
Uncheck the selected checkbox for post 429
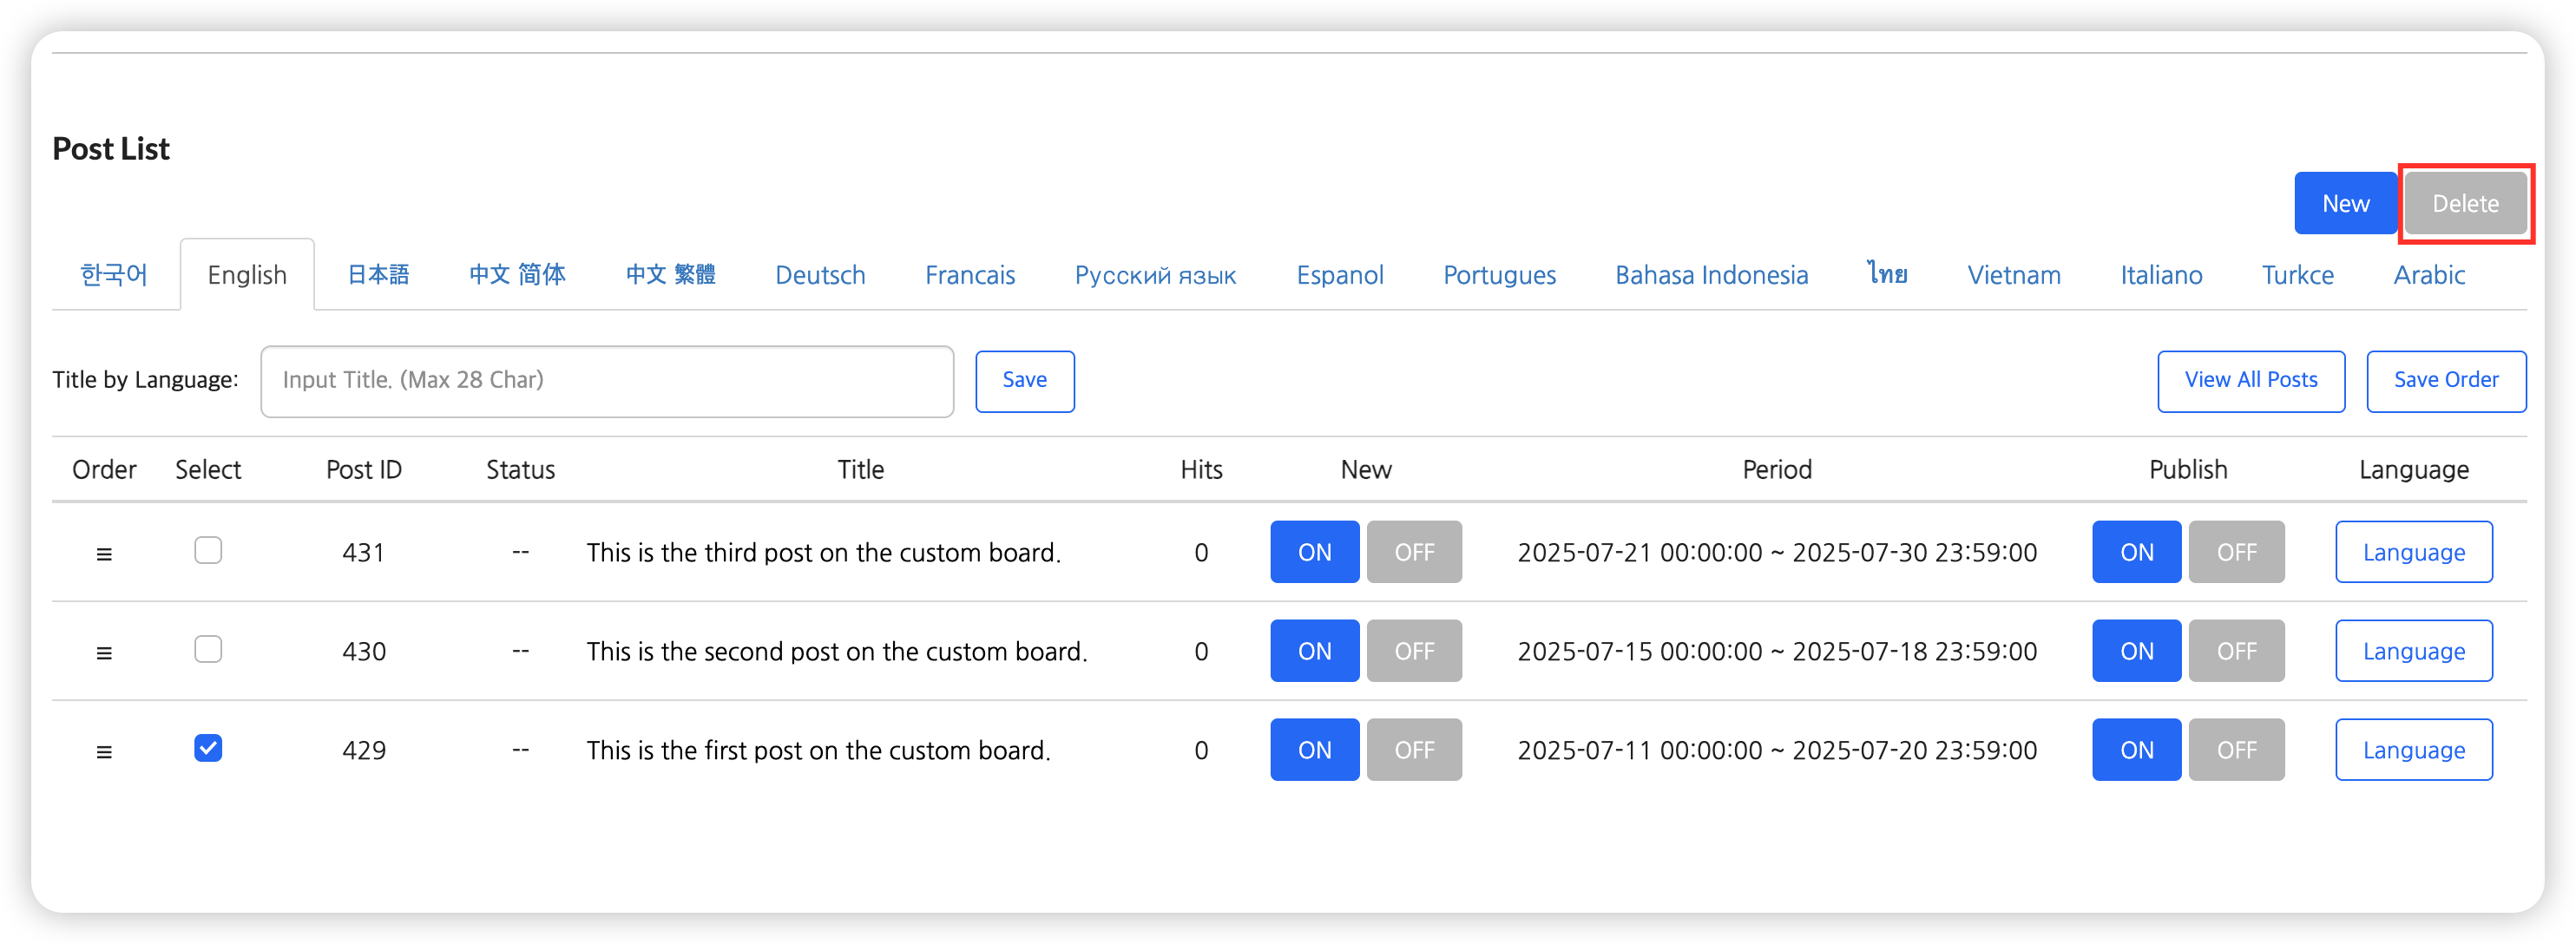pyautogui.click(x=208, y=748)
